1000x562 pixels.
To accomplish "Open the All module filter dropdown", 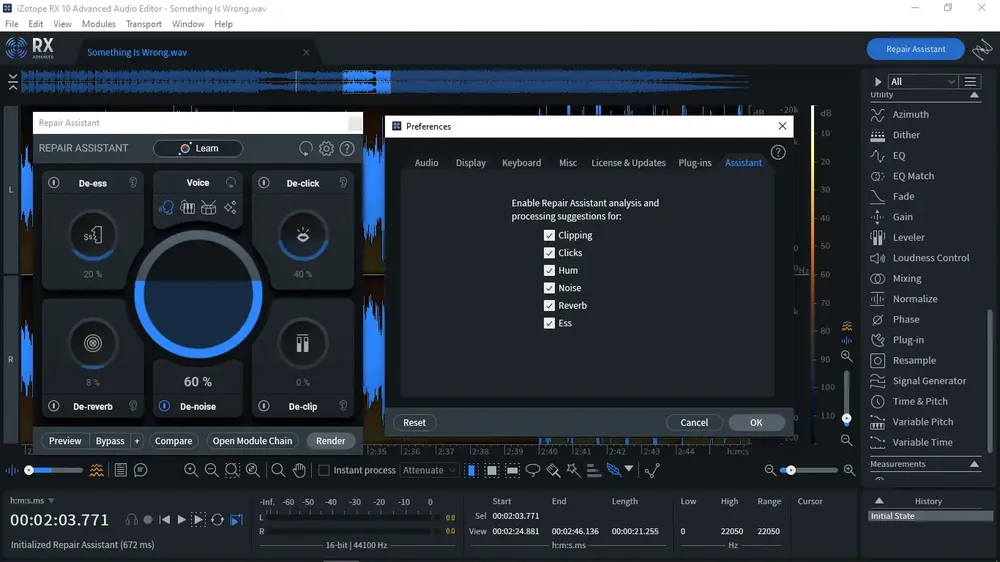I will click(x=922, y=82).
